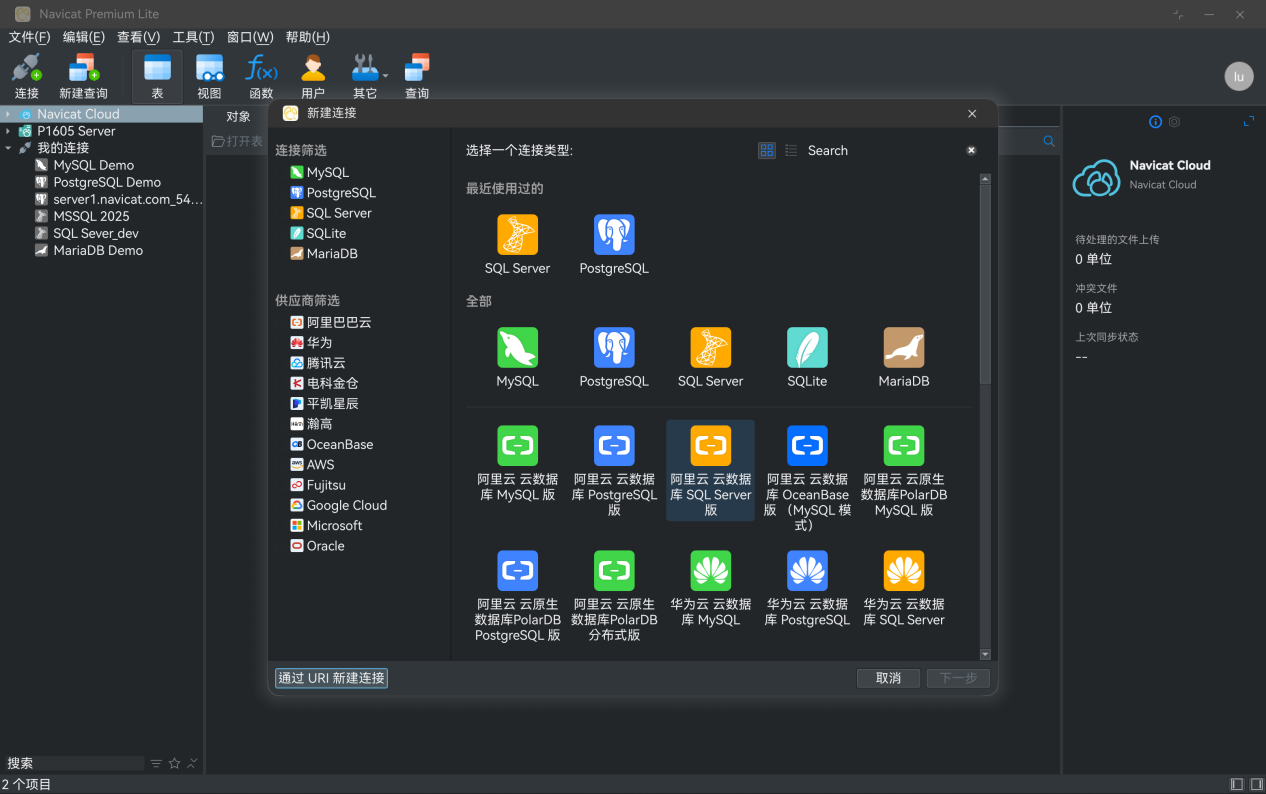This screenshot has height=794, width=1266.
Task: Select recently used SQL Server icon
Action: [517, 235]
